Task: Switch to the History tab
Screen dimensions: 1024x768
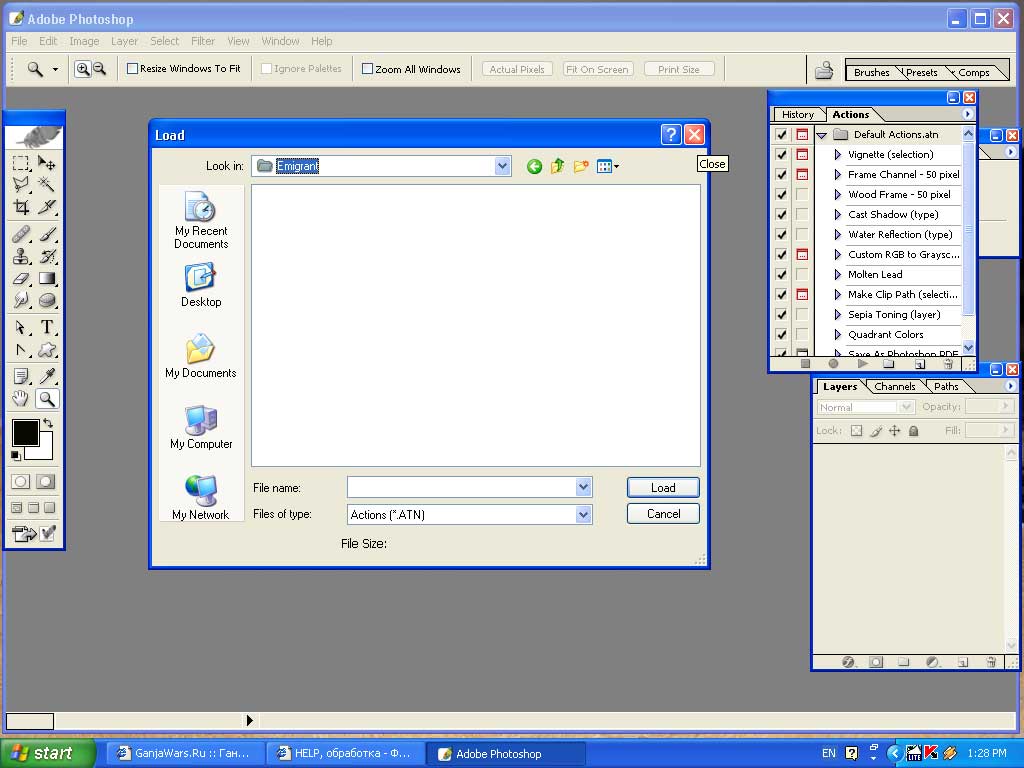Action: tap(797, 115)
